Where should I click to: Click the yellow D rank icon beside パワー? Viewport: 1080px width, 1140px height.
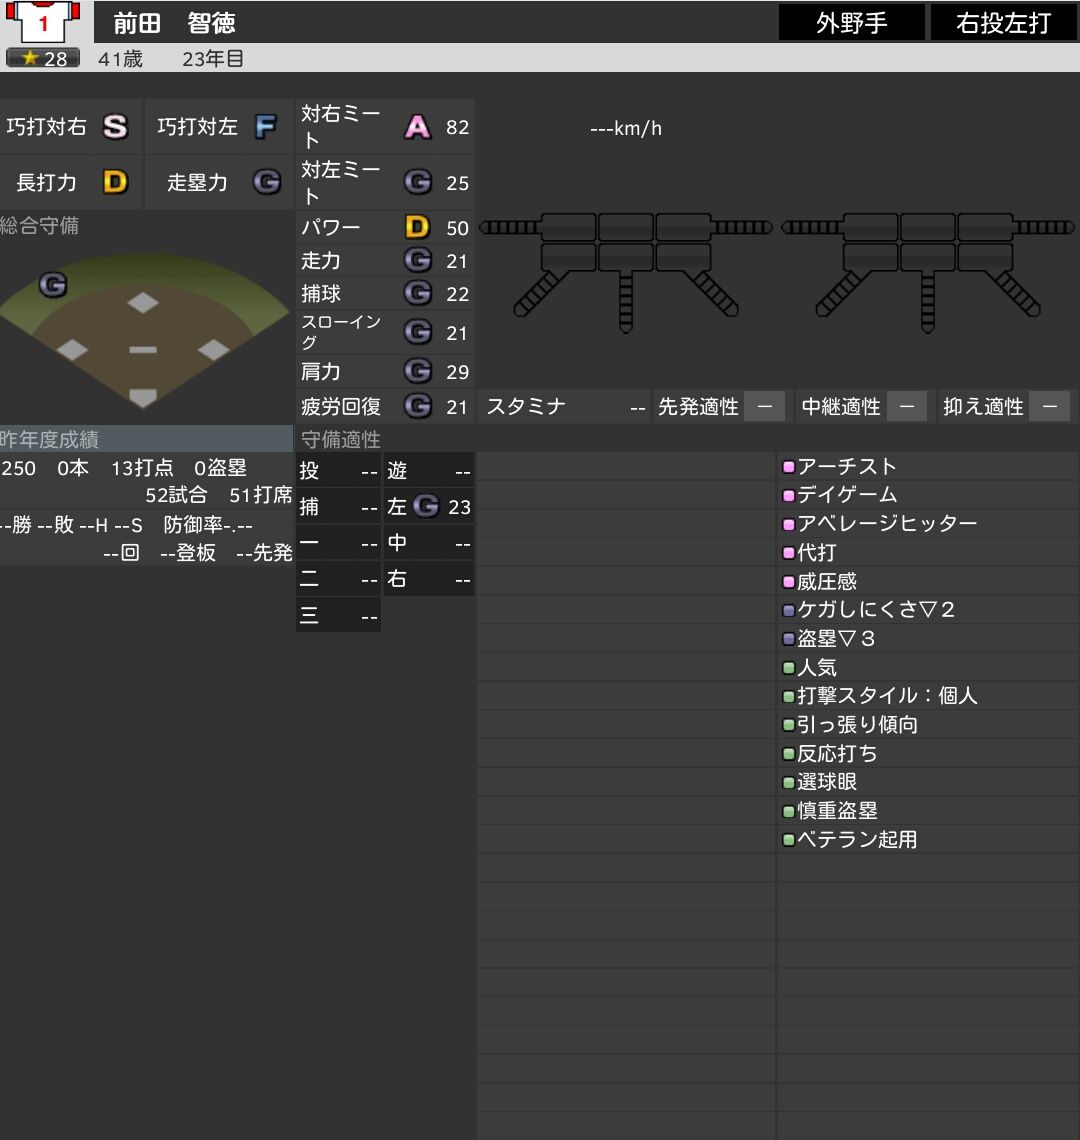pos(417,227)
